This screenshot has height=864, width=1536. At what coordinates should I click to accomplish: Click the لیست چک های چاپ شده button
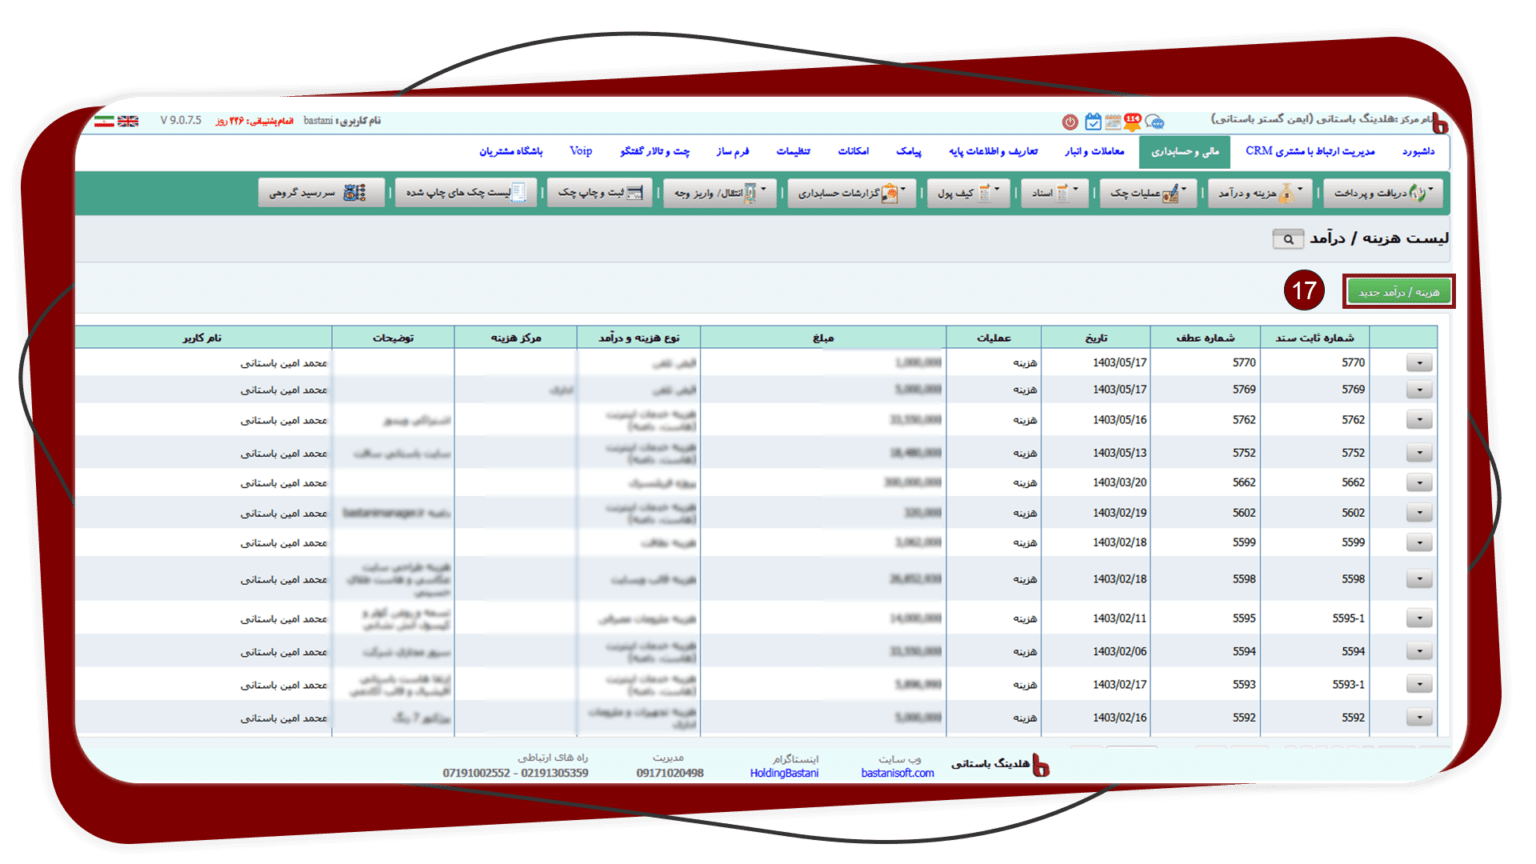(x=466, y=193)
